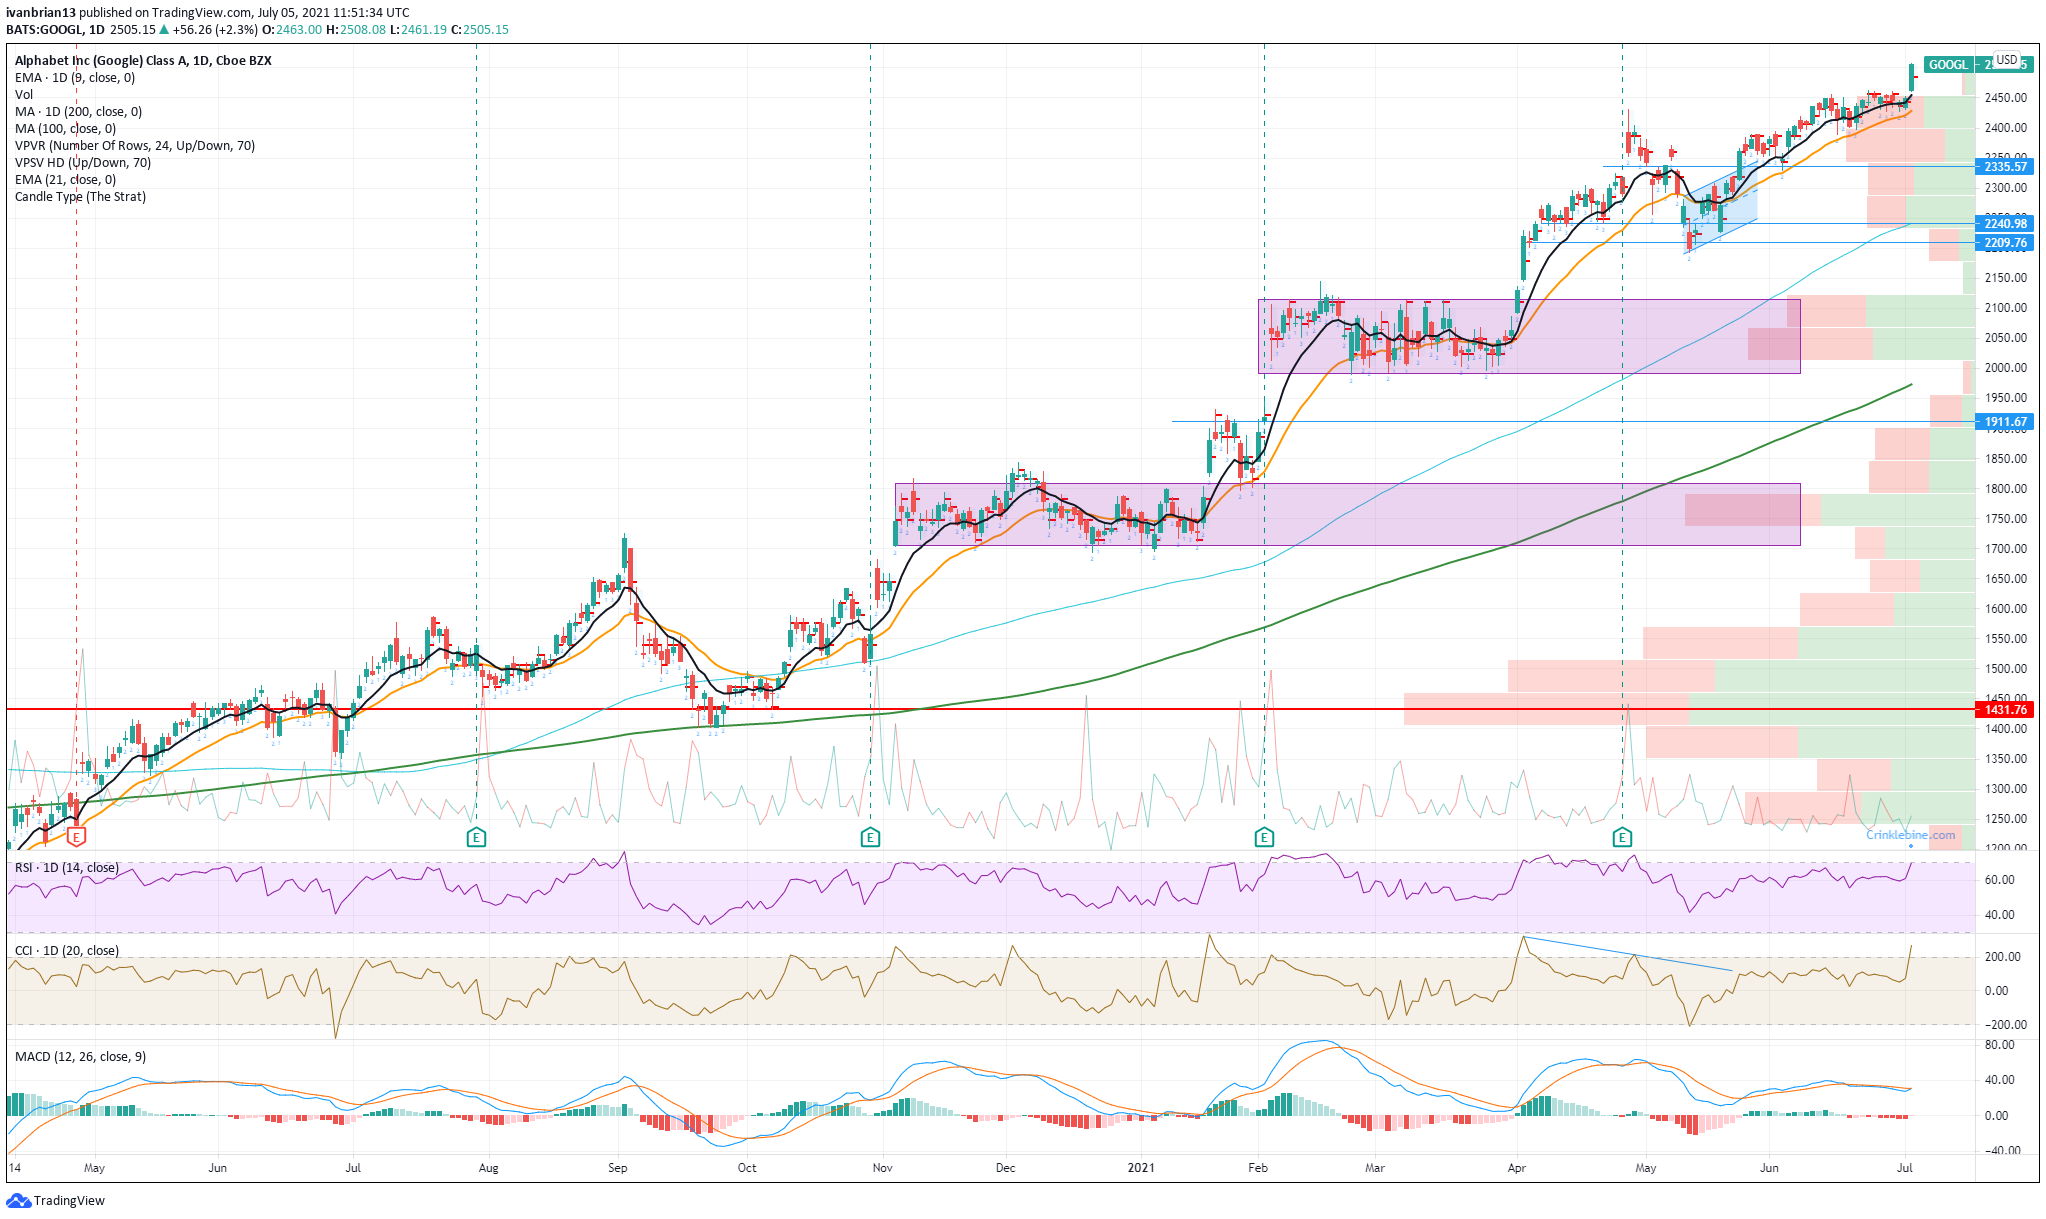Select the MA 1D (200, close, 0) legend
Viewport: 2046px width, 1219px height.
pyautogui.click(x=78, y=111)
